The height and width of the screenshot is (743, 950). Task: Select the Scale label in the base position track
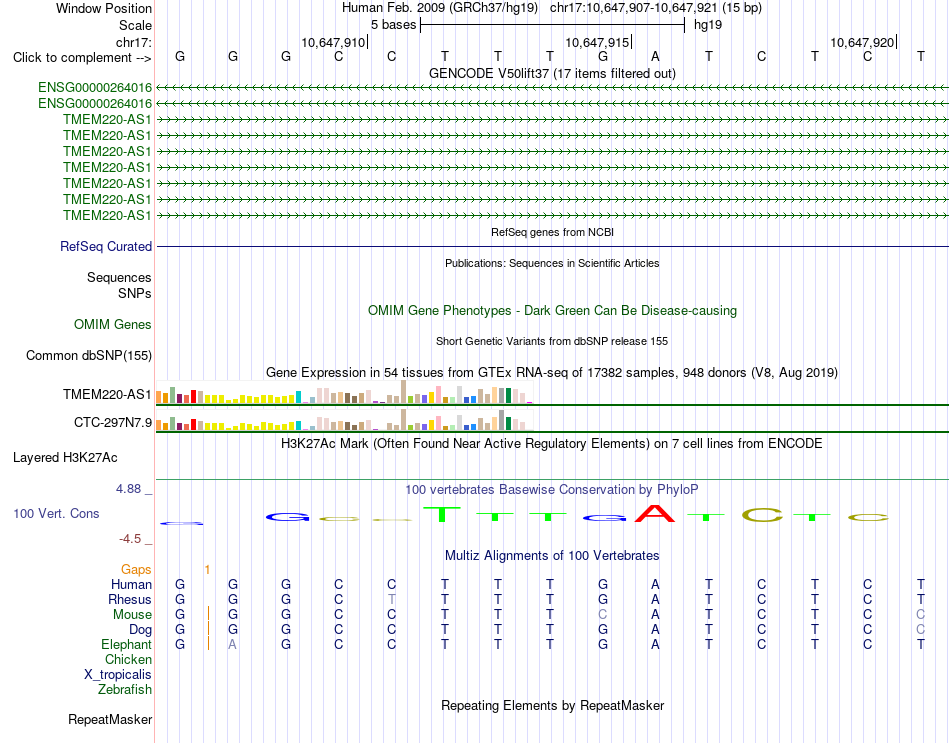point(135,25)
